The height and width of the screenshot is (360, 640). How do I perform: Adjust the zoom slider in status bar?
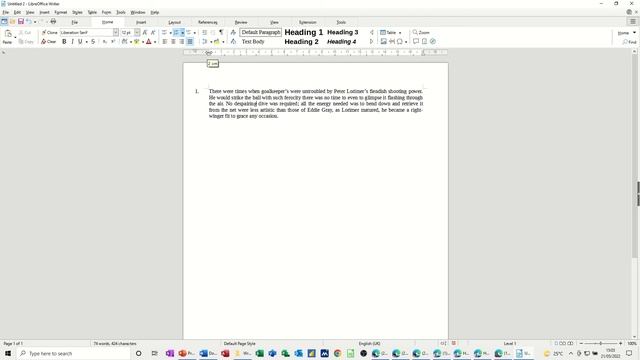click(x=600, y=344)
